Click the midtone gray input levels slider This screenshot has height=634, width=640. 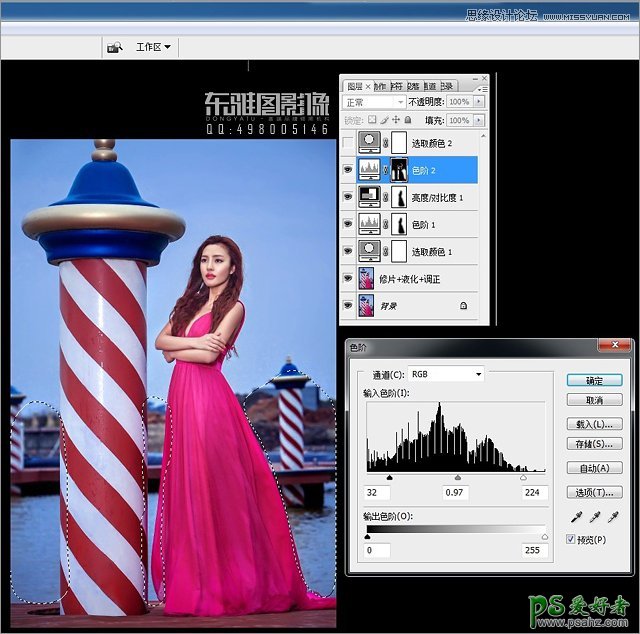tap(458, 479)
